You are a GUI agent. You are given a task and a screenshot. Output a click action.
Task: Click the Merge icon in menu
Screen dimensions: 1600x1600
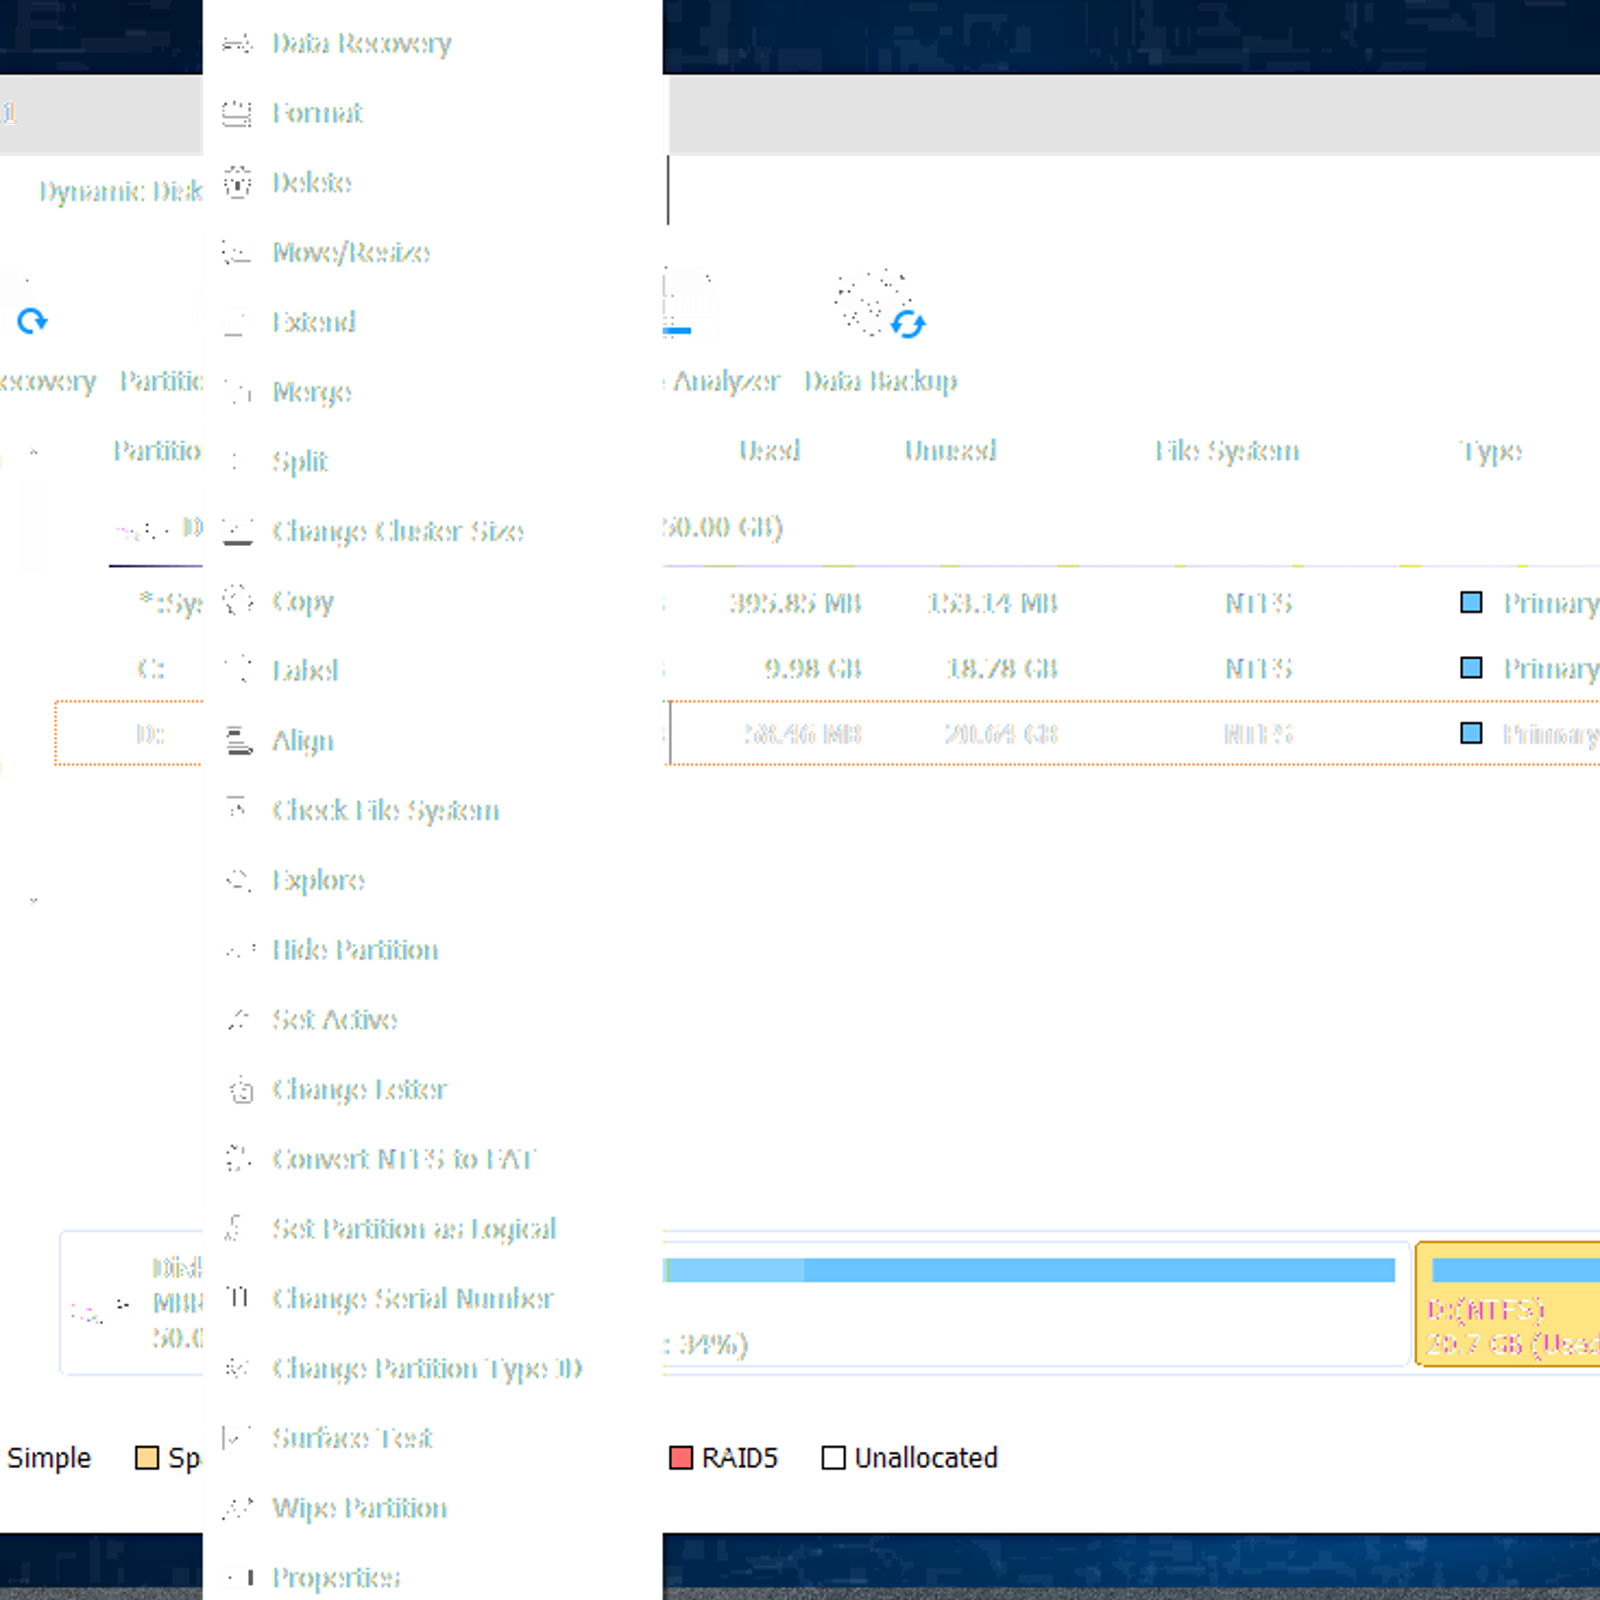coord(237,391)
